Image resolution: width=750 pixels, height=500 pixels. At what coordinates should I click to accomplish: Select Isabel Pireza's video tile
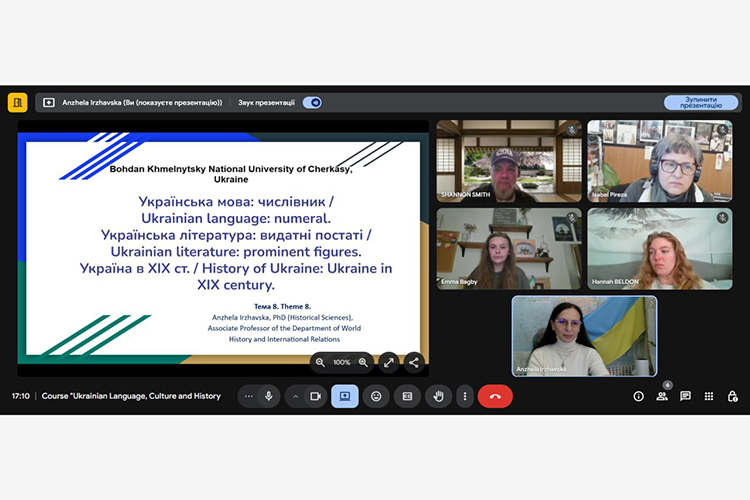pyautogui.click(x=659, y=161)
